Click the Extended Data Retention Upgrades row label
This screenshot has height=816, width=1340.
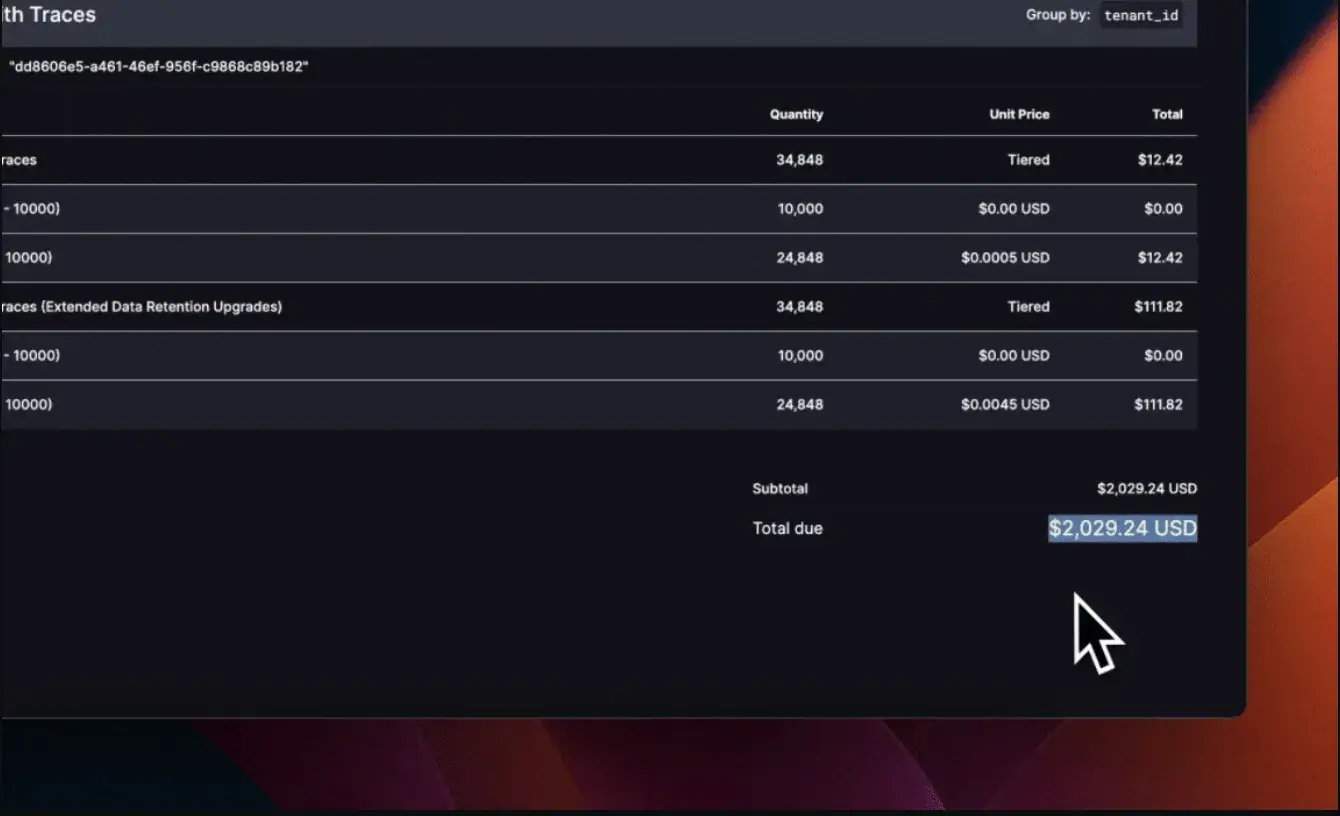(141, 307)
